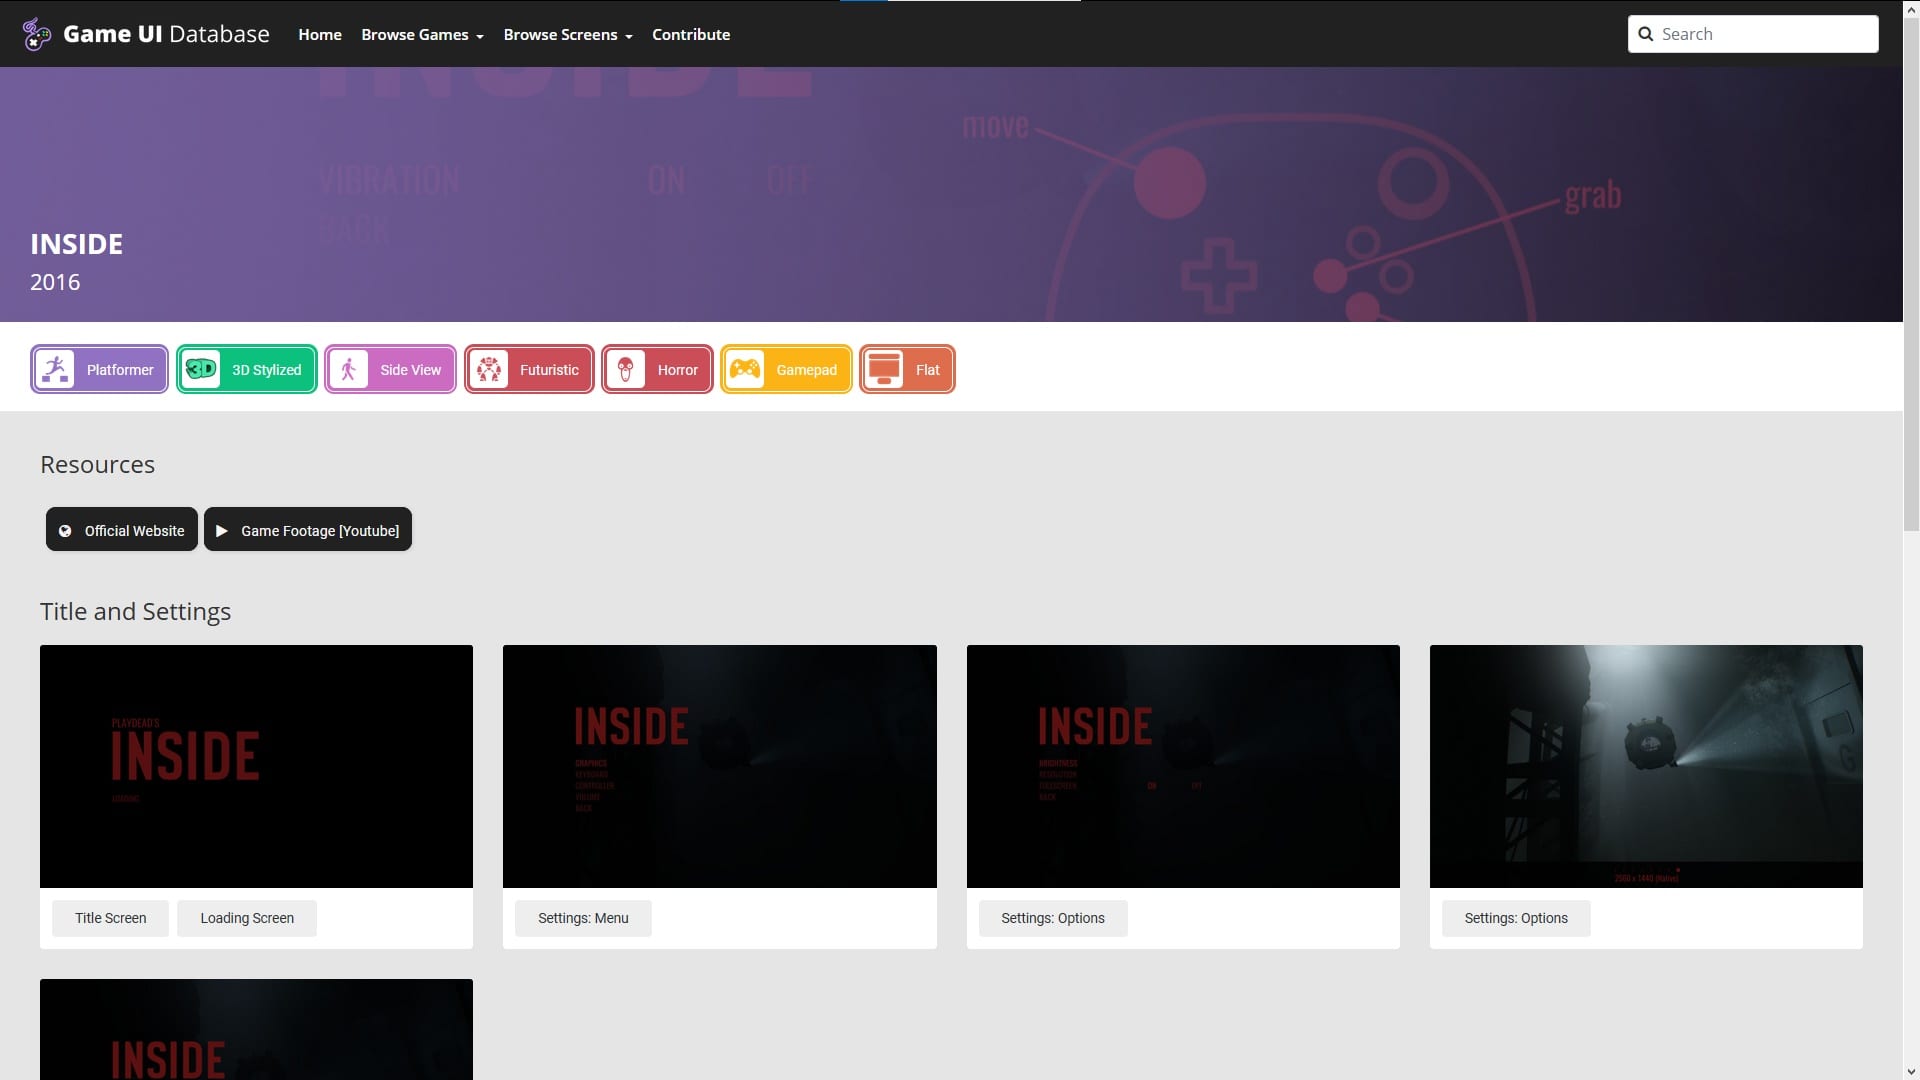Open the Home menu item
1920x1080 pixels.
pos(320,34)
